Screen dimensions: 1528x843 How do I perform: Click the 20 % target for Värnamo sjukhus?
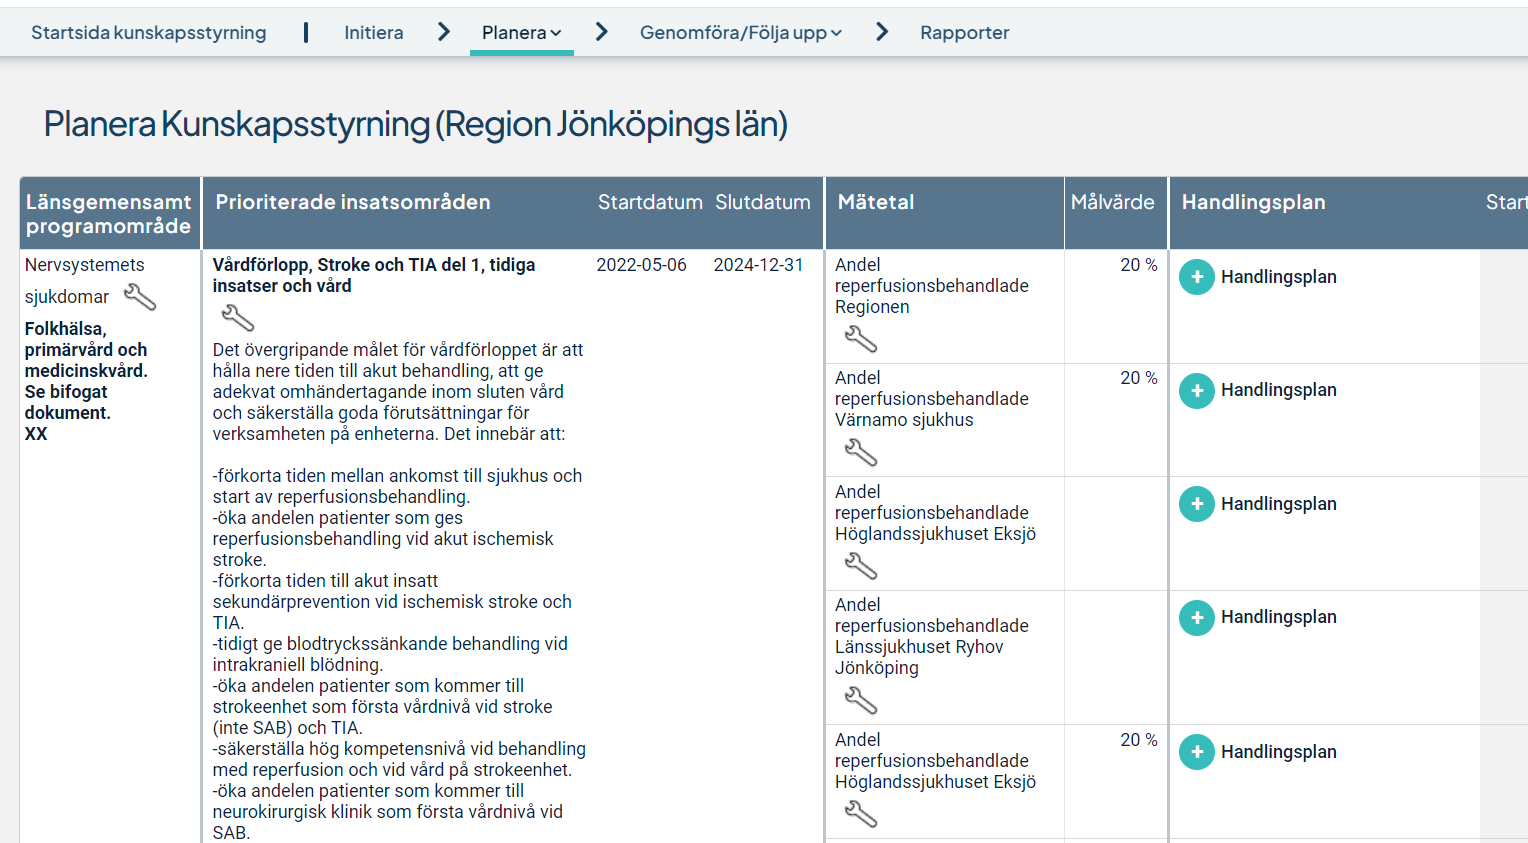click(1139, 378)
